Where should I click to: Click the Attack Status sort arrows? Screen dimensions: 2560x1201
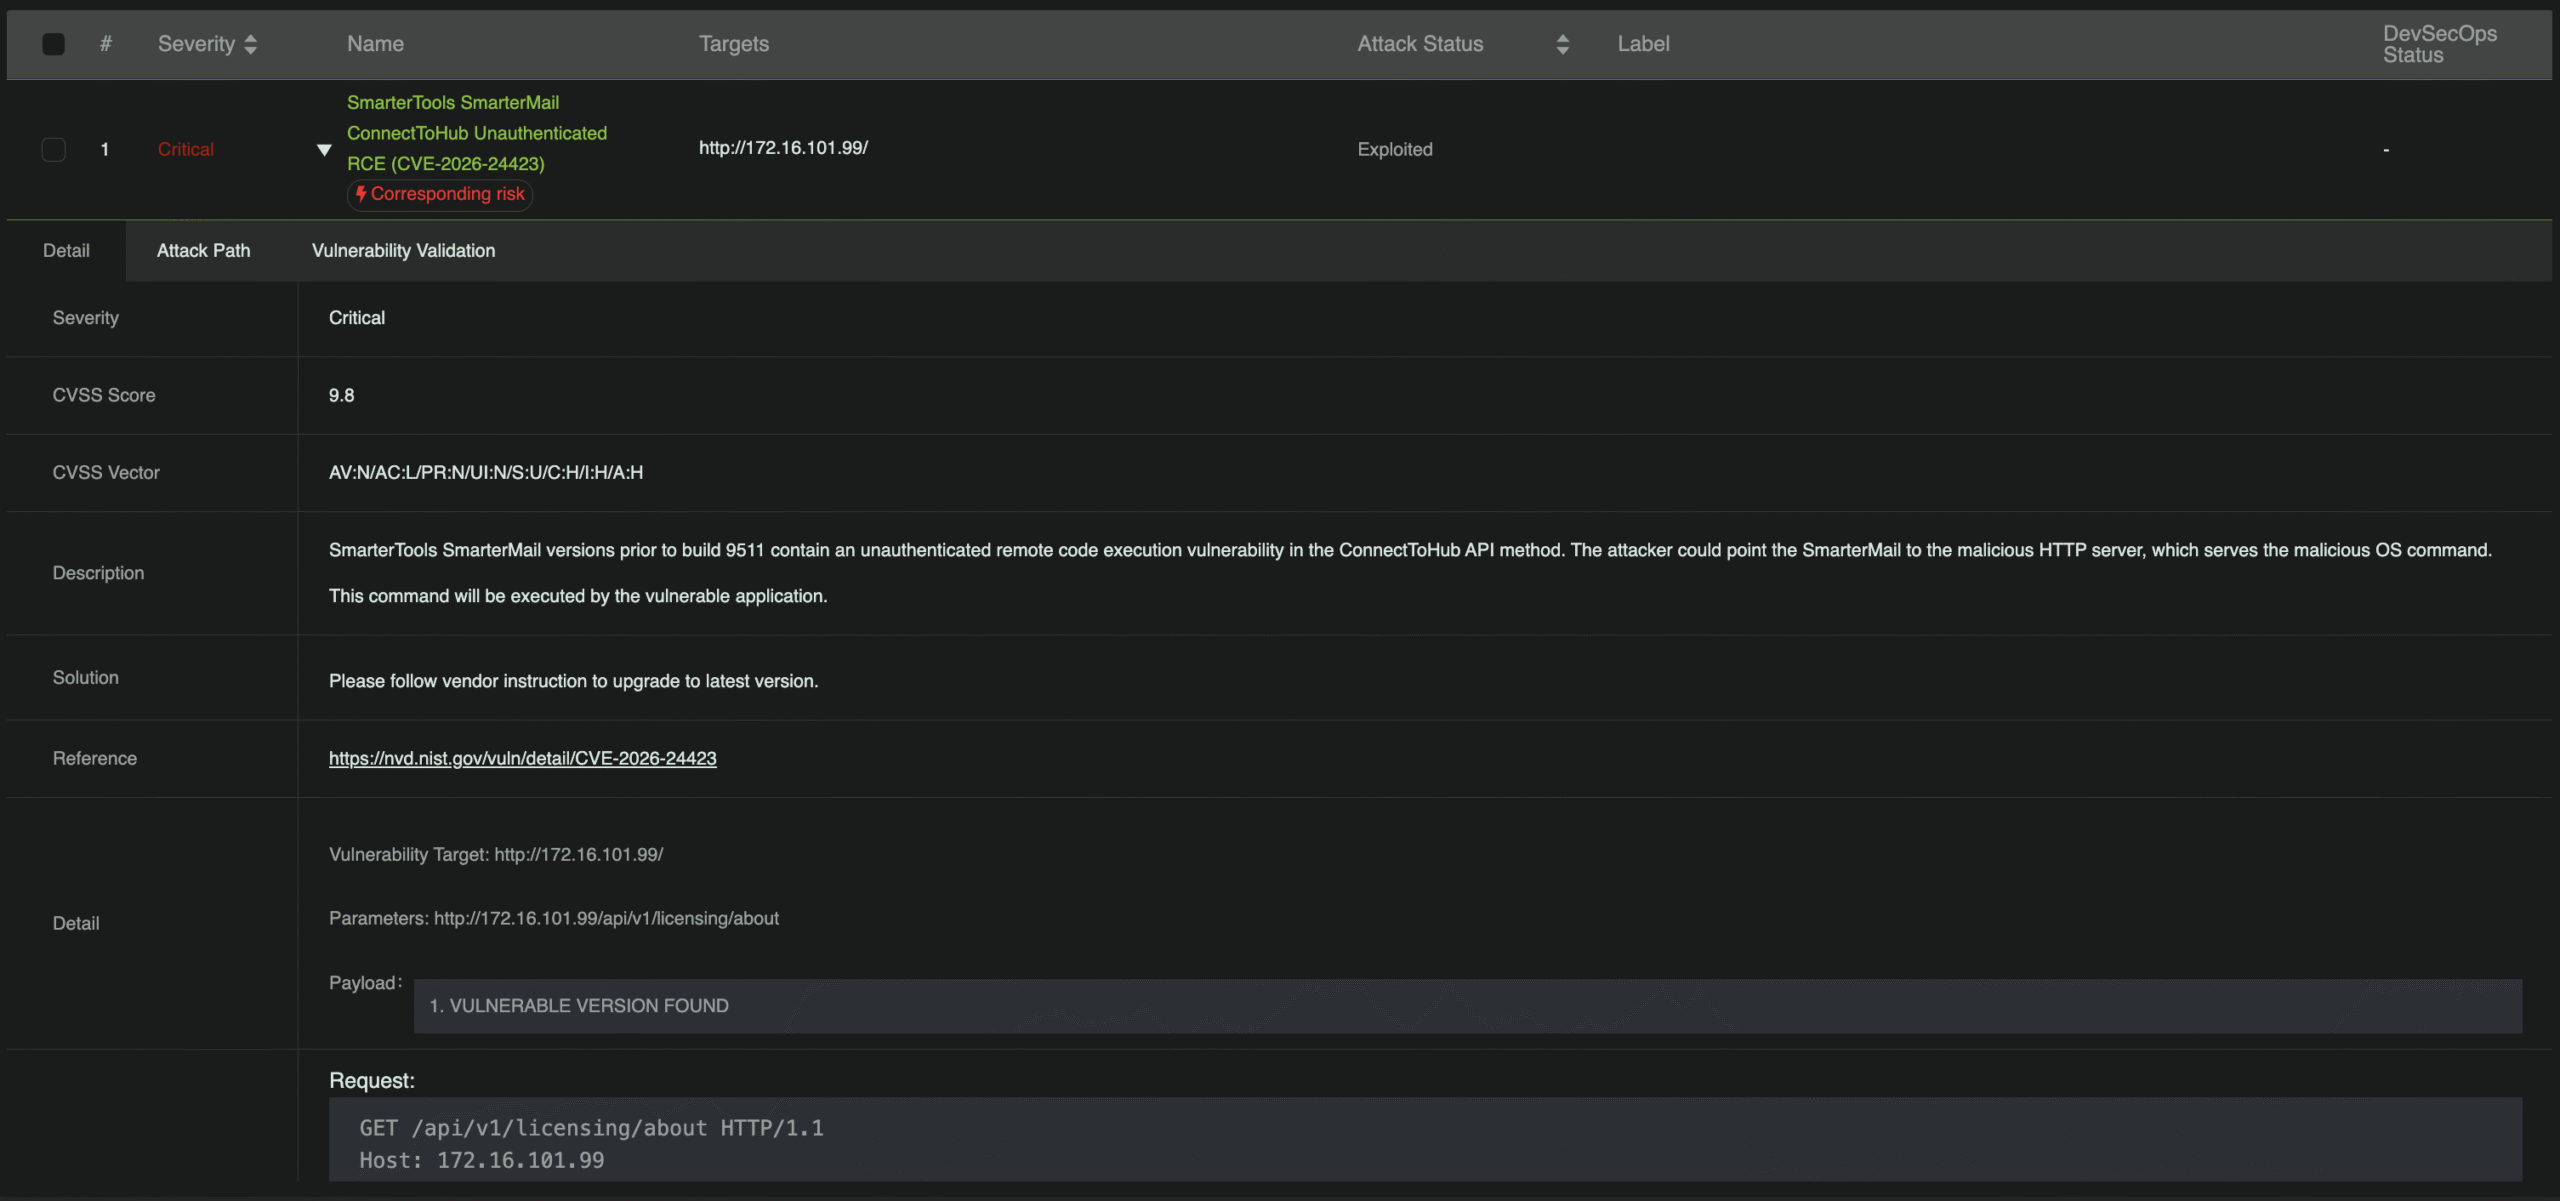pyautogui.click(x=1562, y=44)
